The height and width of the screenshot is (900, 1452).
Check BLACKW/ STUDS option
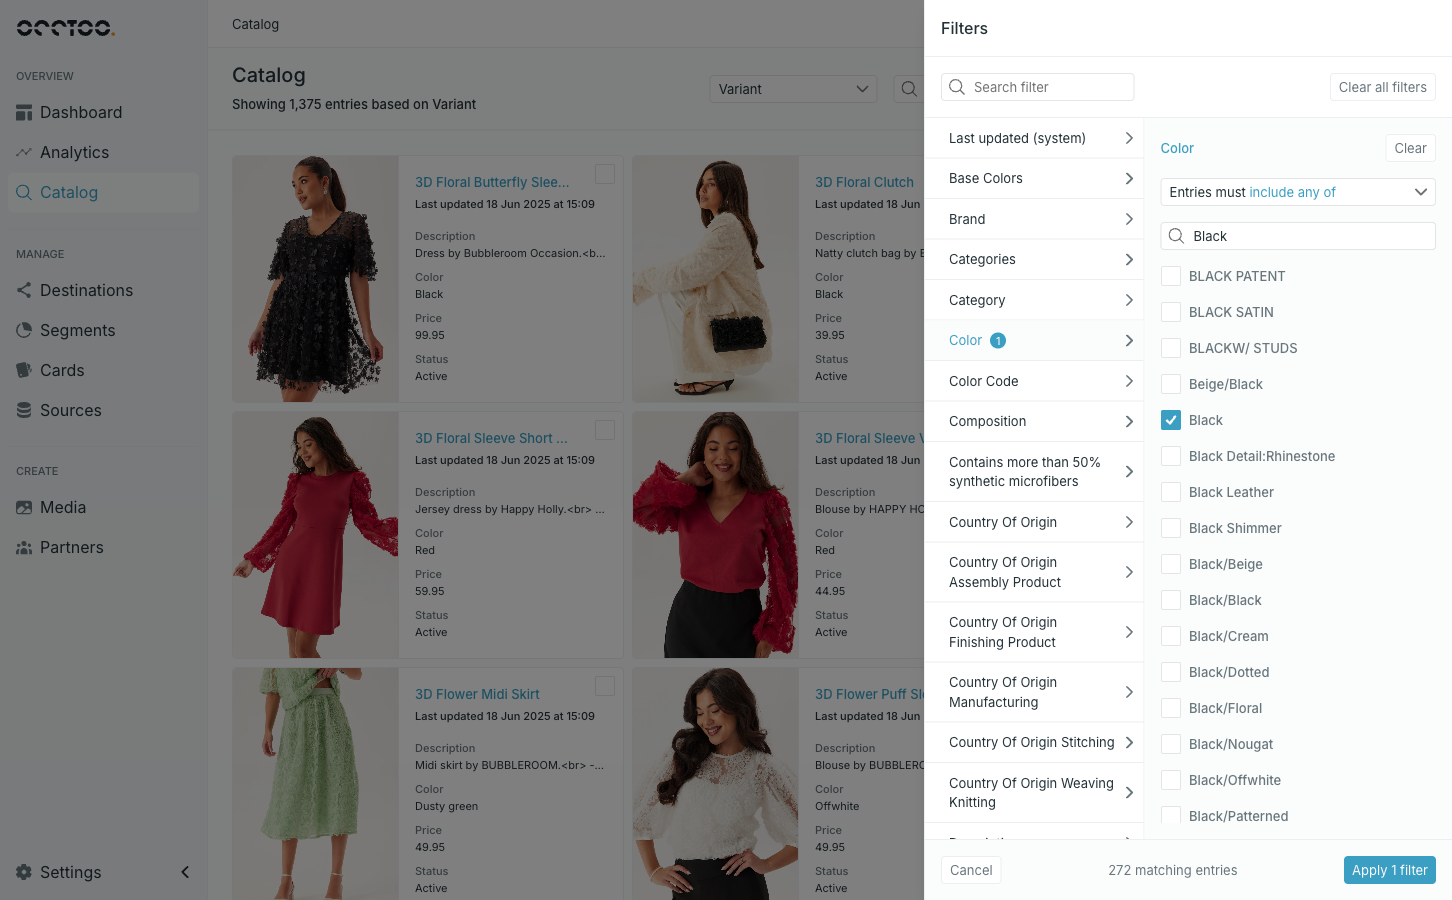pos(1171,348)
